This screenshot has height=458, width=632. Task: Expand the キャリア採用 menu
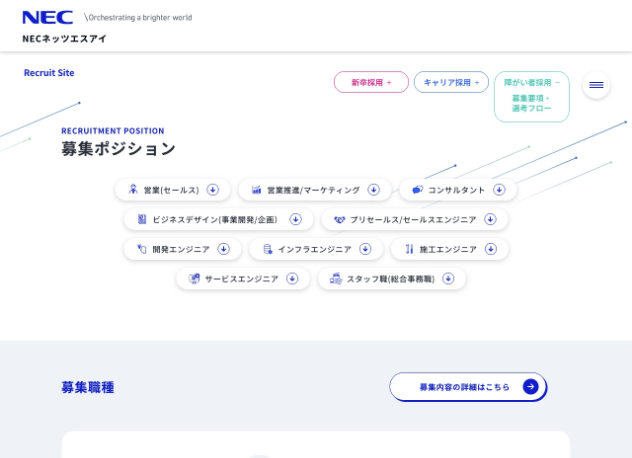click(x=451, y=82)
